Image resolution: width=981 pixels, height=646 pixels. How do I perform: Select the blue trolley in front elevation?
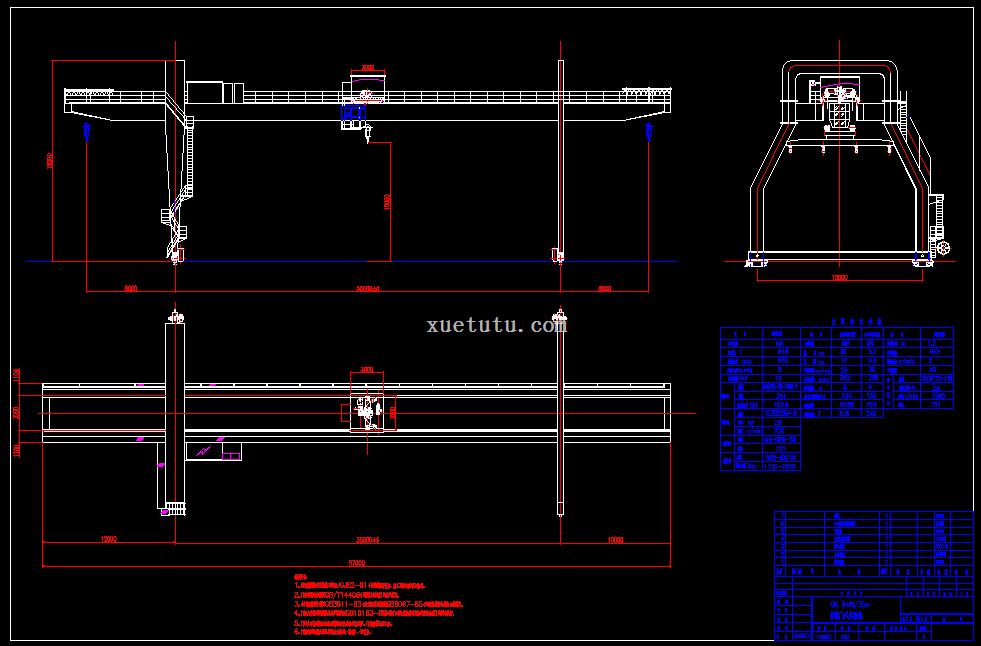tap(351, 114)
